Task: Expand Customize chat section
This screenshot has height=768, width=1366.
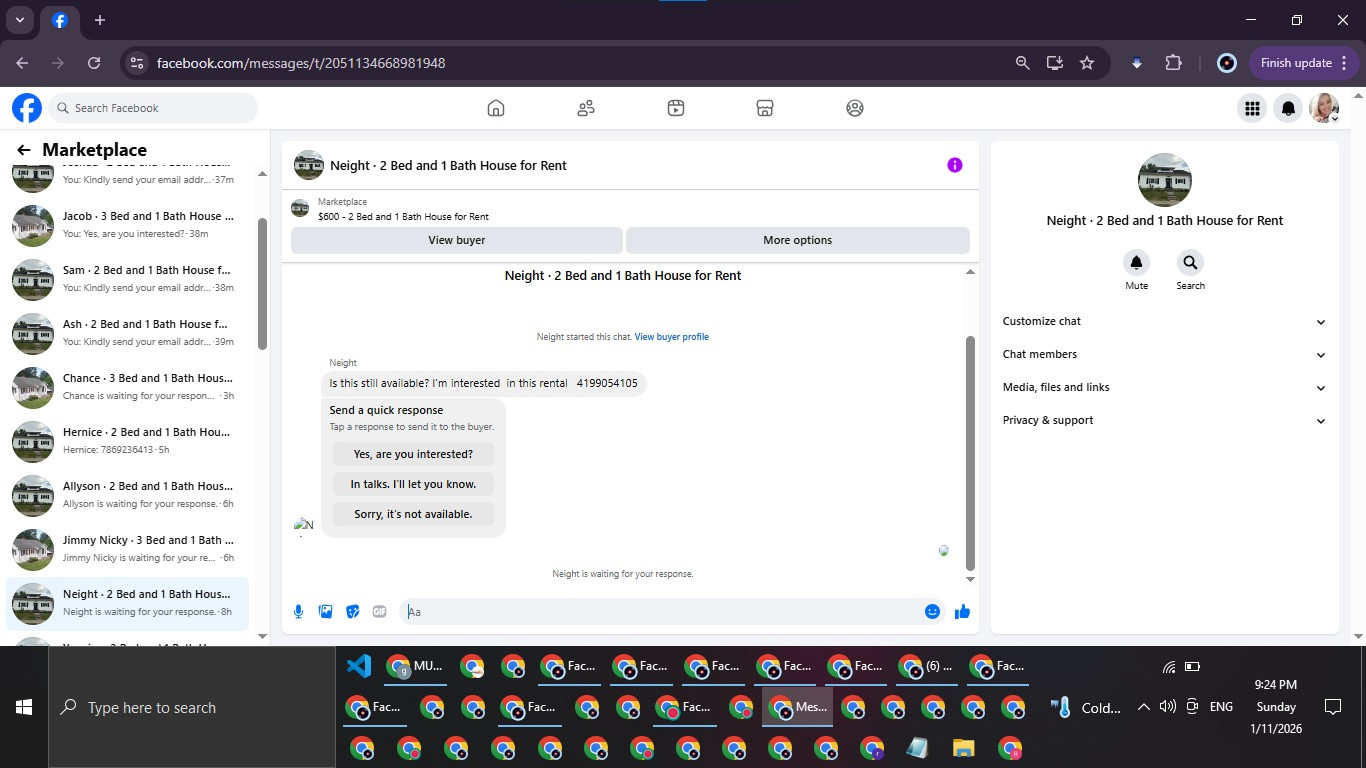Action: (1164, 321)
